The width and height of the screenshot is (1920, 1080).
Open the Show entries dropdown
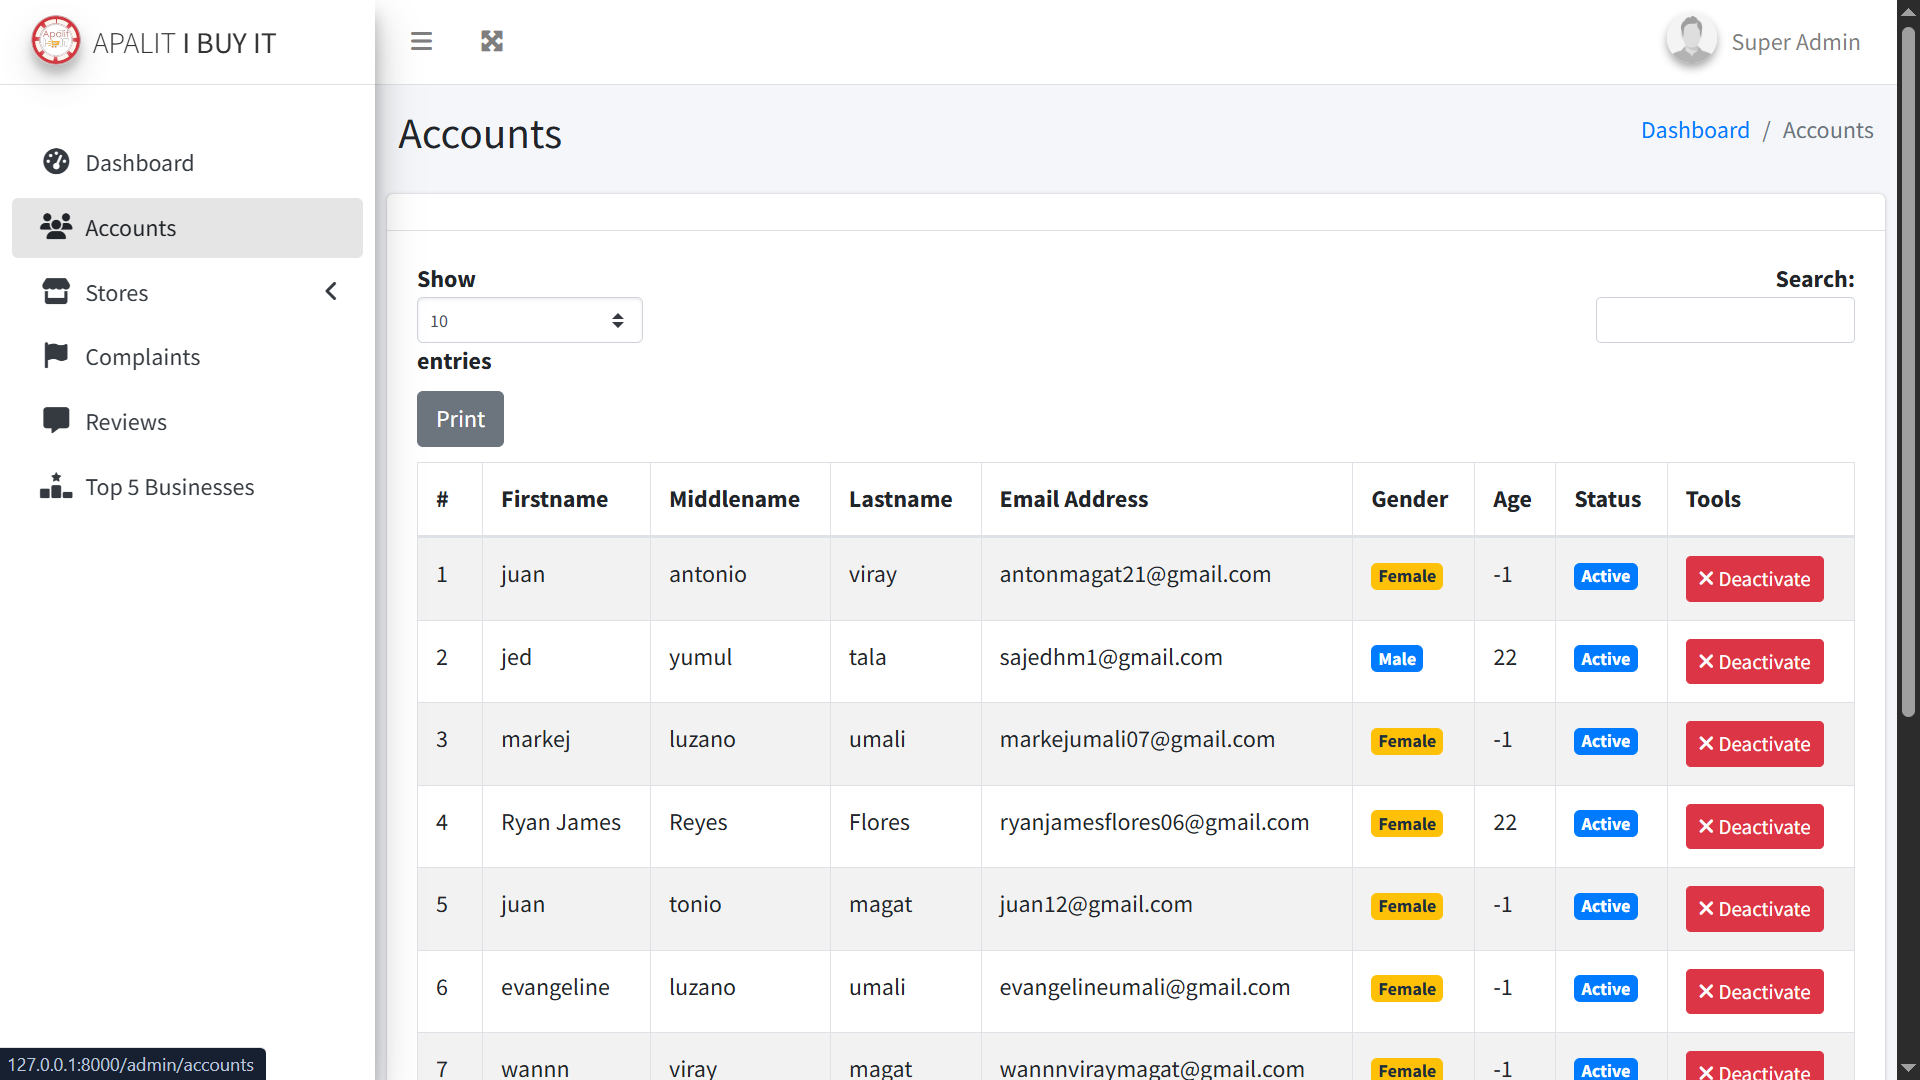click(529, 320)
